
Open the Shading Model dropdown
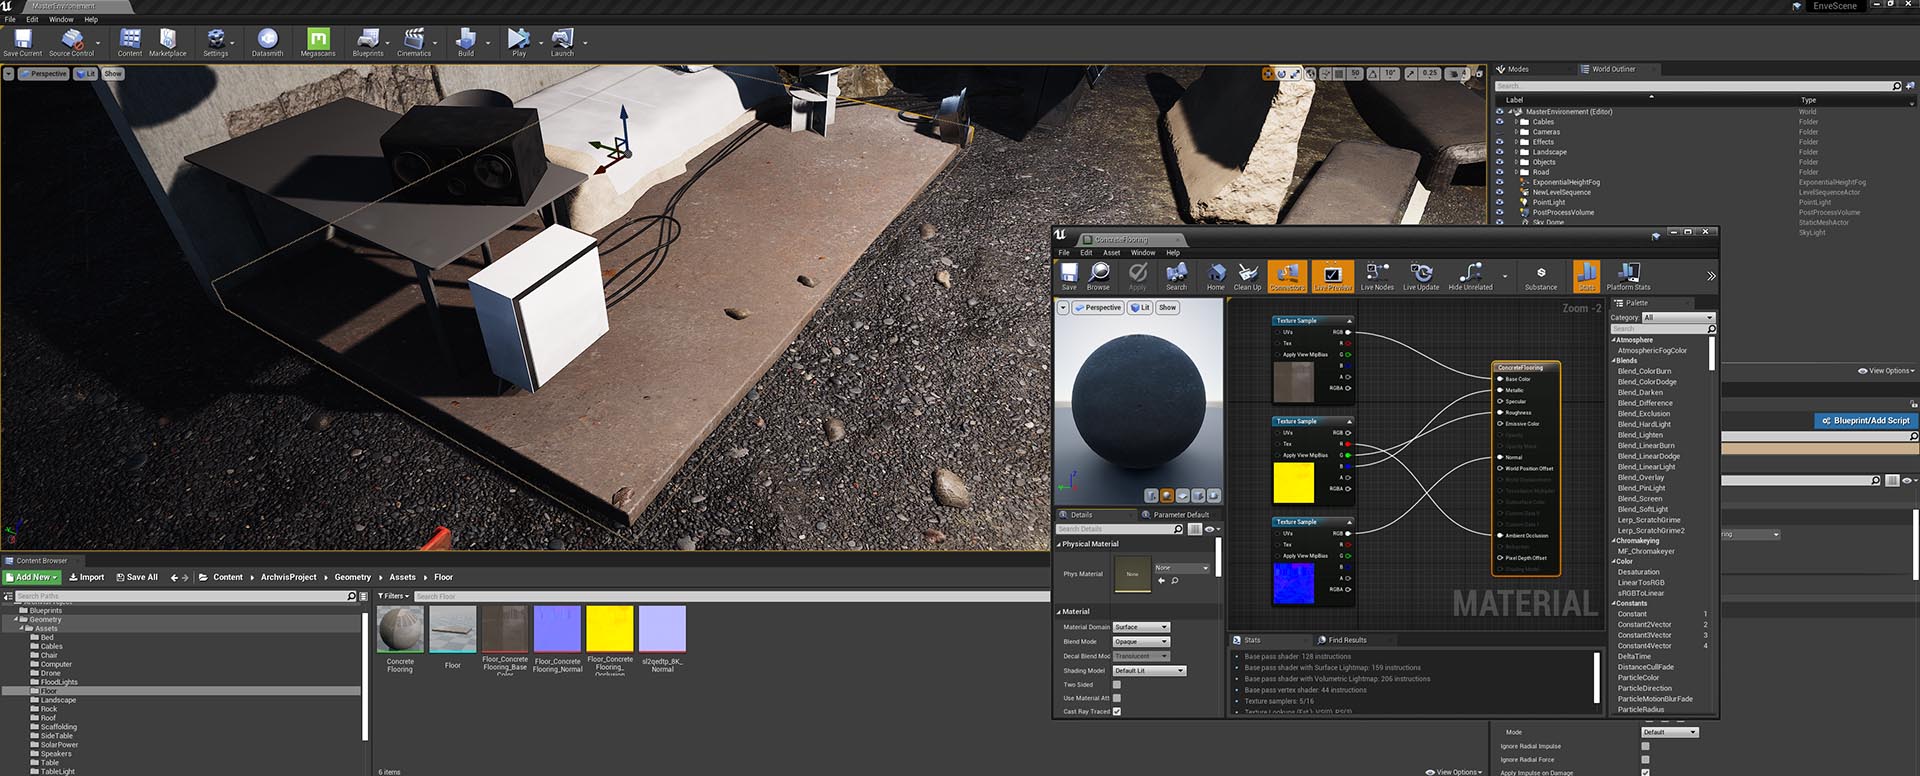pos(1149,671)
